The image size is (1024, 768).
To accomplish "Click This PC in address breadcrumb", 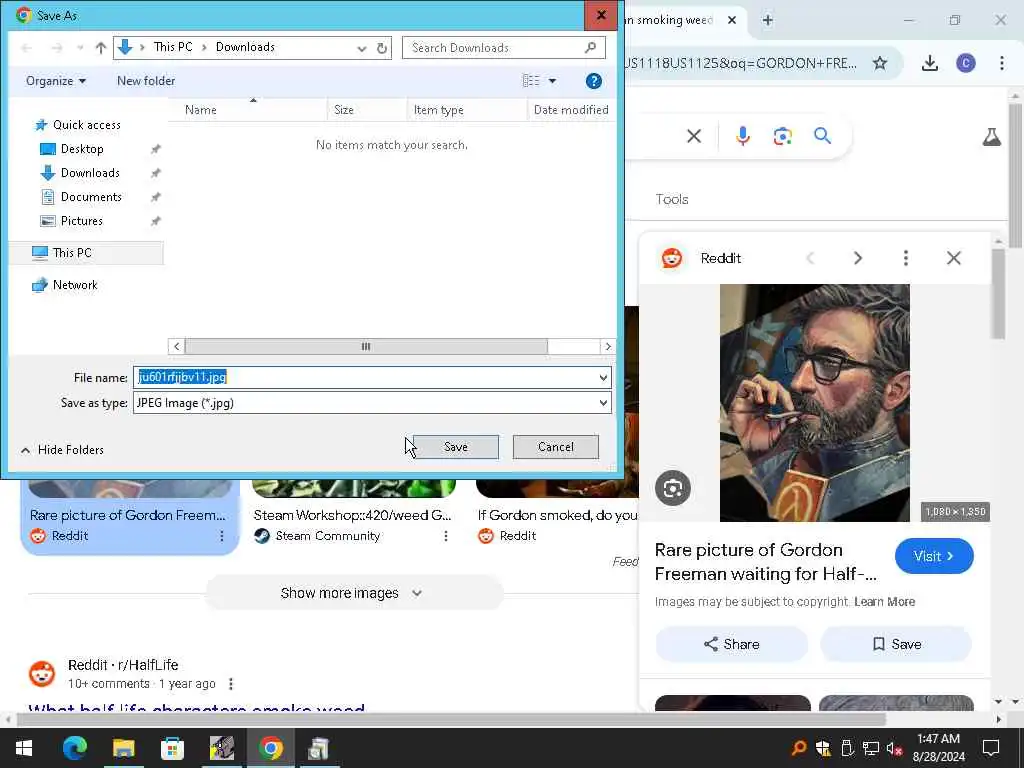I will [x=173, y=47].
